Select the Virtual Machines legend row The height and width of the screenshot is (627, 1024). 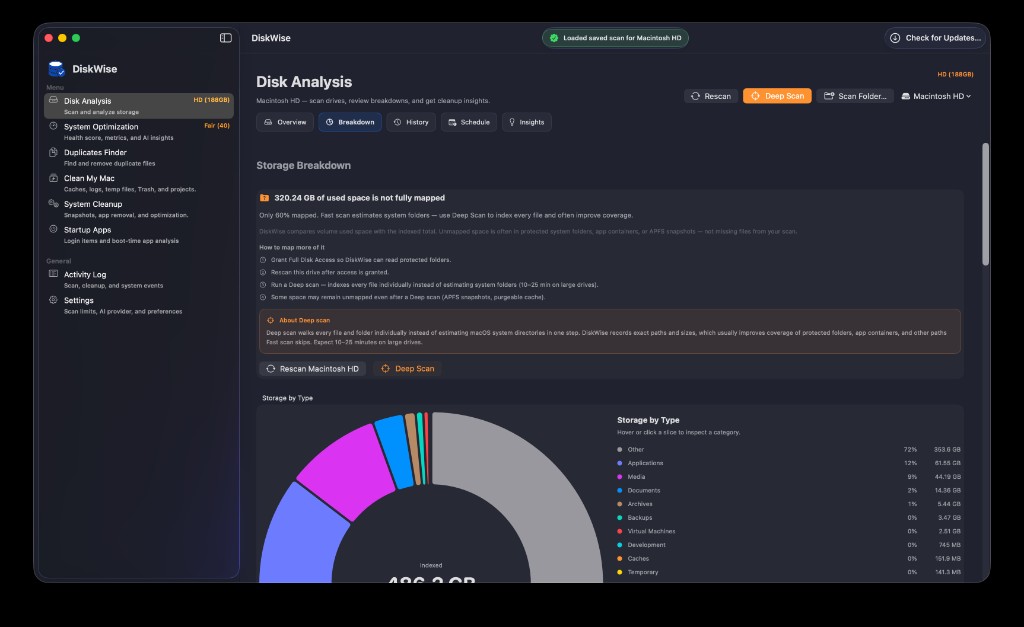[x=788, y=531]
